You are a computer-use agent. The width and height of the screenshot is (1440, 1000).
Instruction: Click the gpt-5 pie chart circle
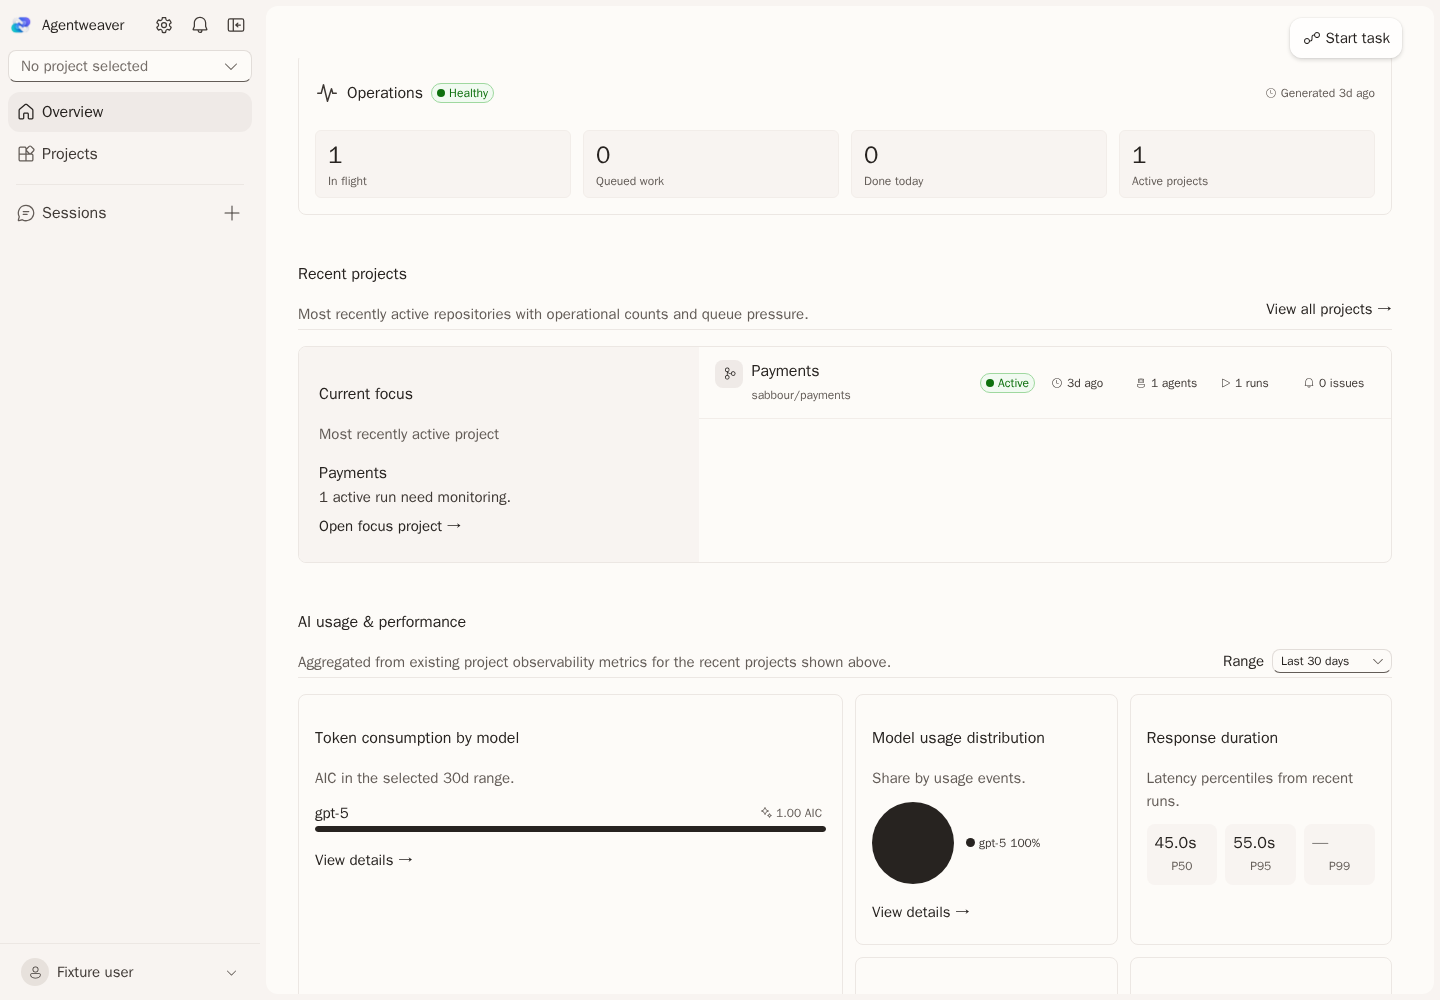pos(913,843)
